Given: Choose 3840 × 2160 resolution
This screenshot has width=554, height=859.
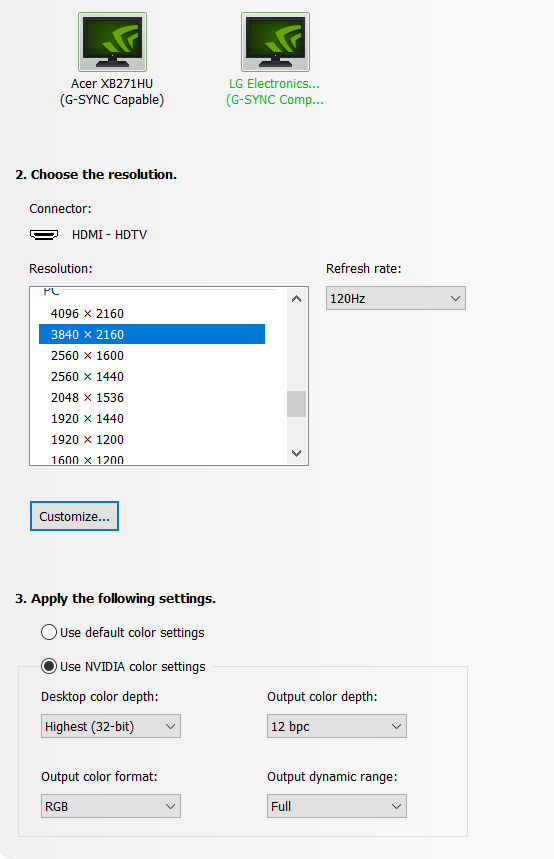Looking at the screenshot, I should click(152, 334).
